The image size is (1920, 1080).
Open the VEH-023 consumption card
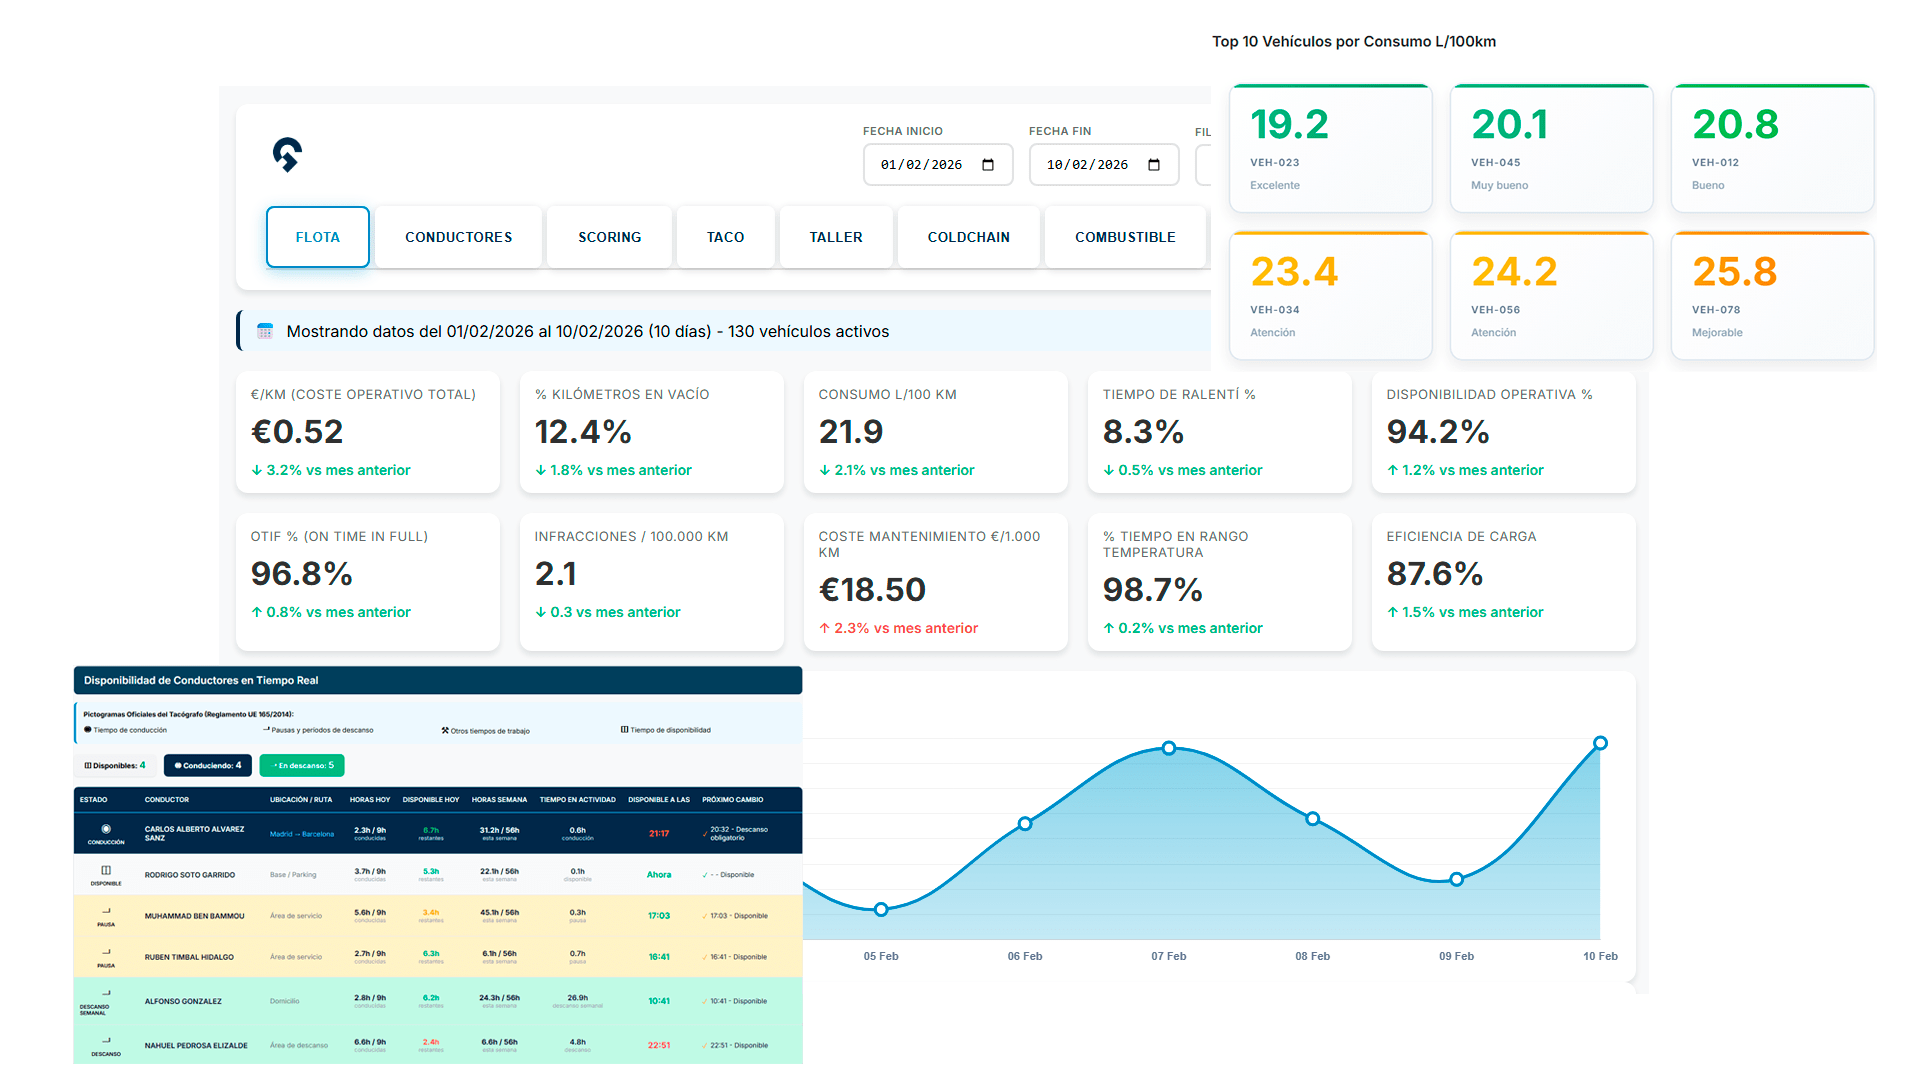pyautogui.click(x=1330, y=148)
